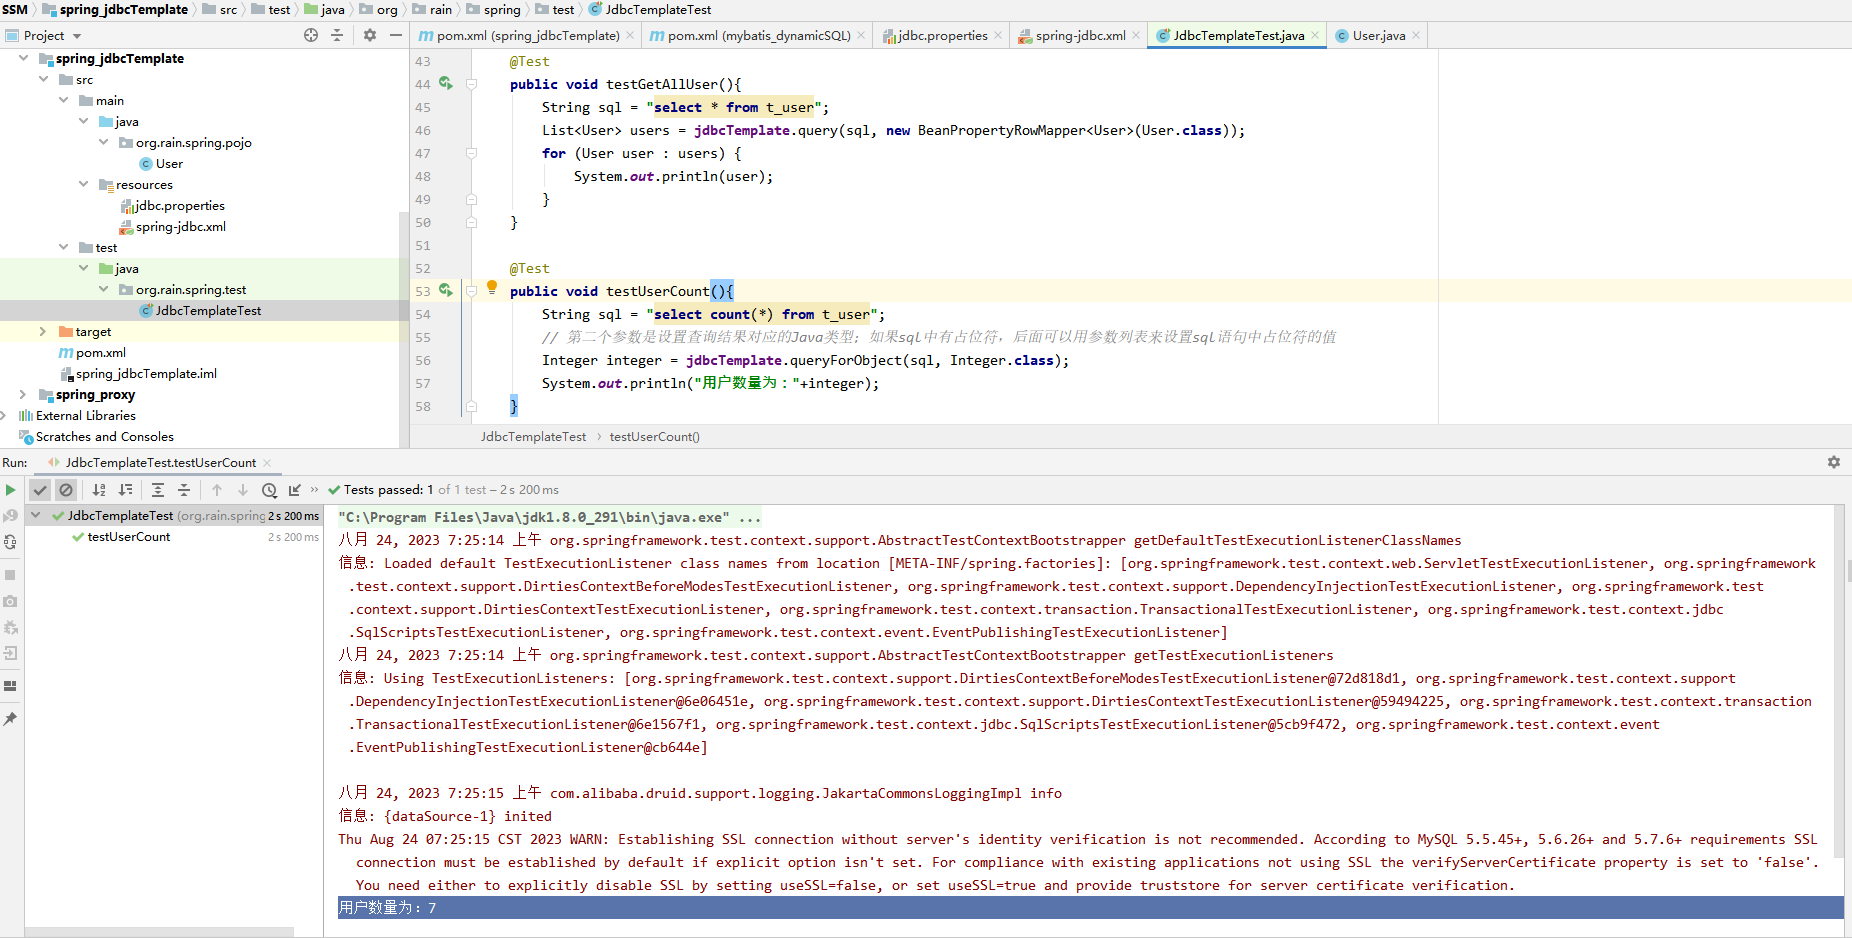Toggle Show Ignored tests button
This screenshot has width=1852, height=938.
click(66, 490)
